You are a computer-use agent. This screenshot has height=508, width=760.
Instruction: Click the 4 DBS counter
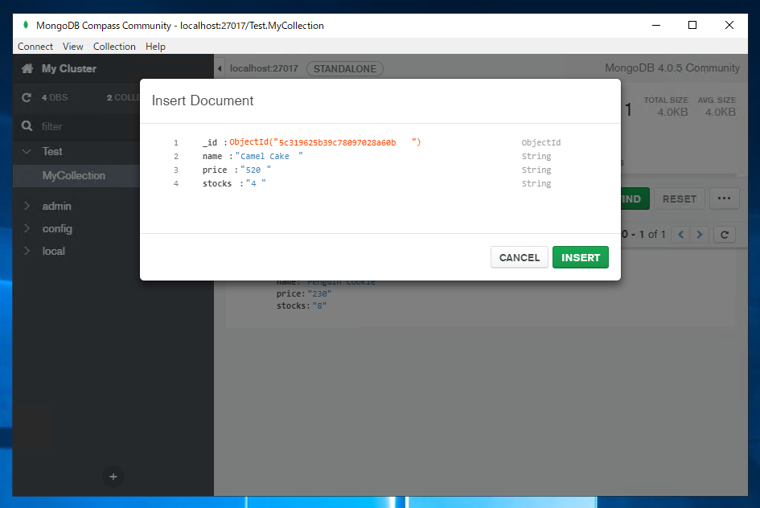(x=55, y=97)
